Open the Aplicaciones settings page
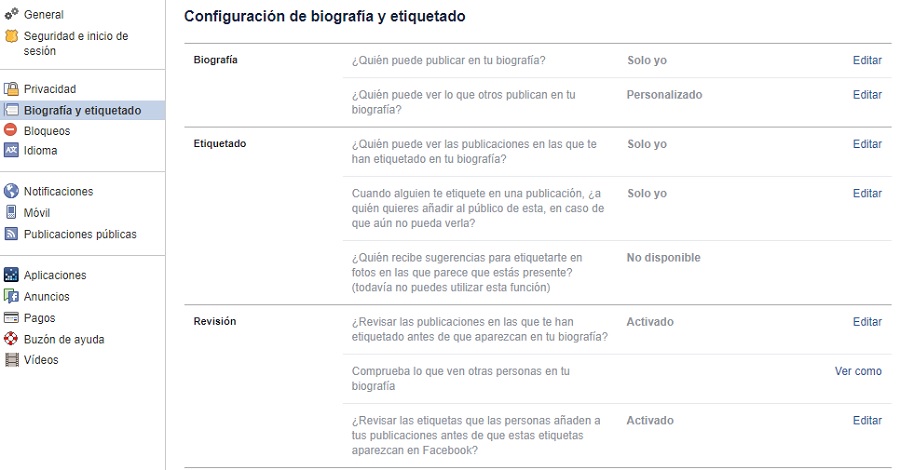The image size is (900, 470). [x=55, y=275]
